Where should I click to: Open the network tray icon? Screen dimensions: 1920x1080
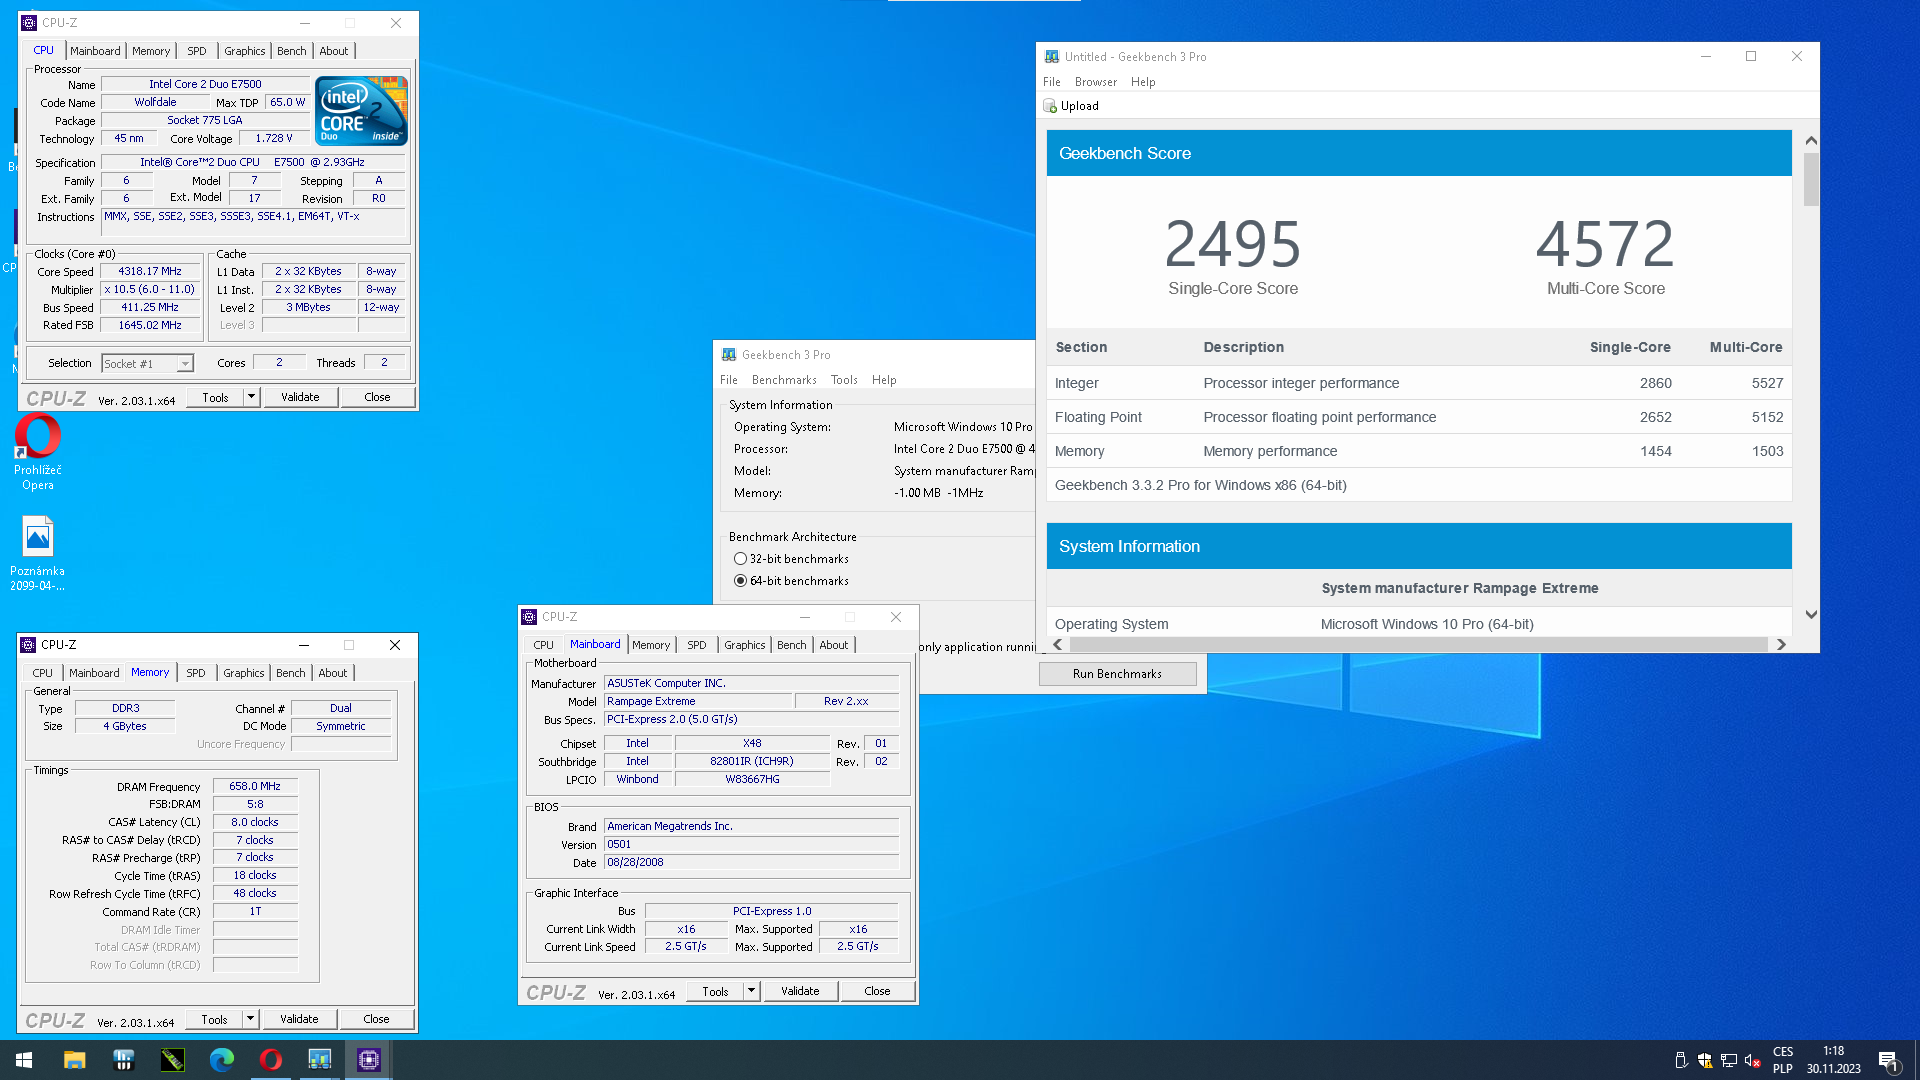click(x=1729, y=1061)
